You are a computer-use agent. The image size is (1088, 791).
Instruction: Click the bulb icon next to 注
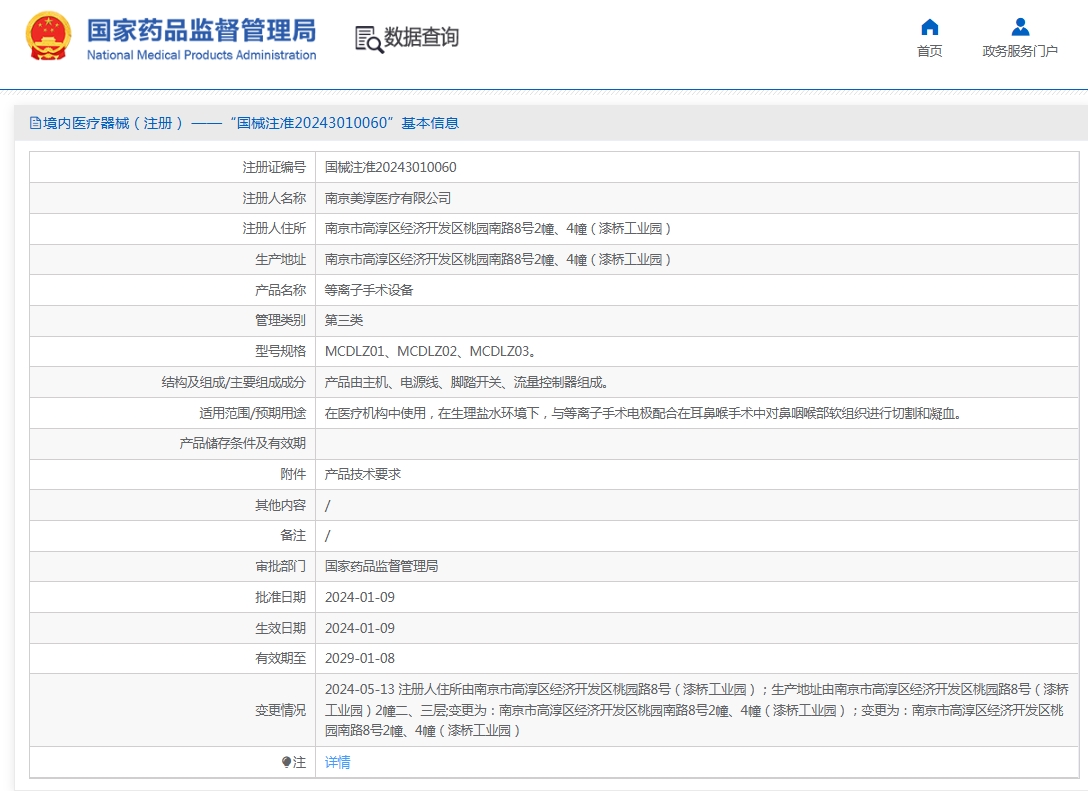point(287,762)
